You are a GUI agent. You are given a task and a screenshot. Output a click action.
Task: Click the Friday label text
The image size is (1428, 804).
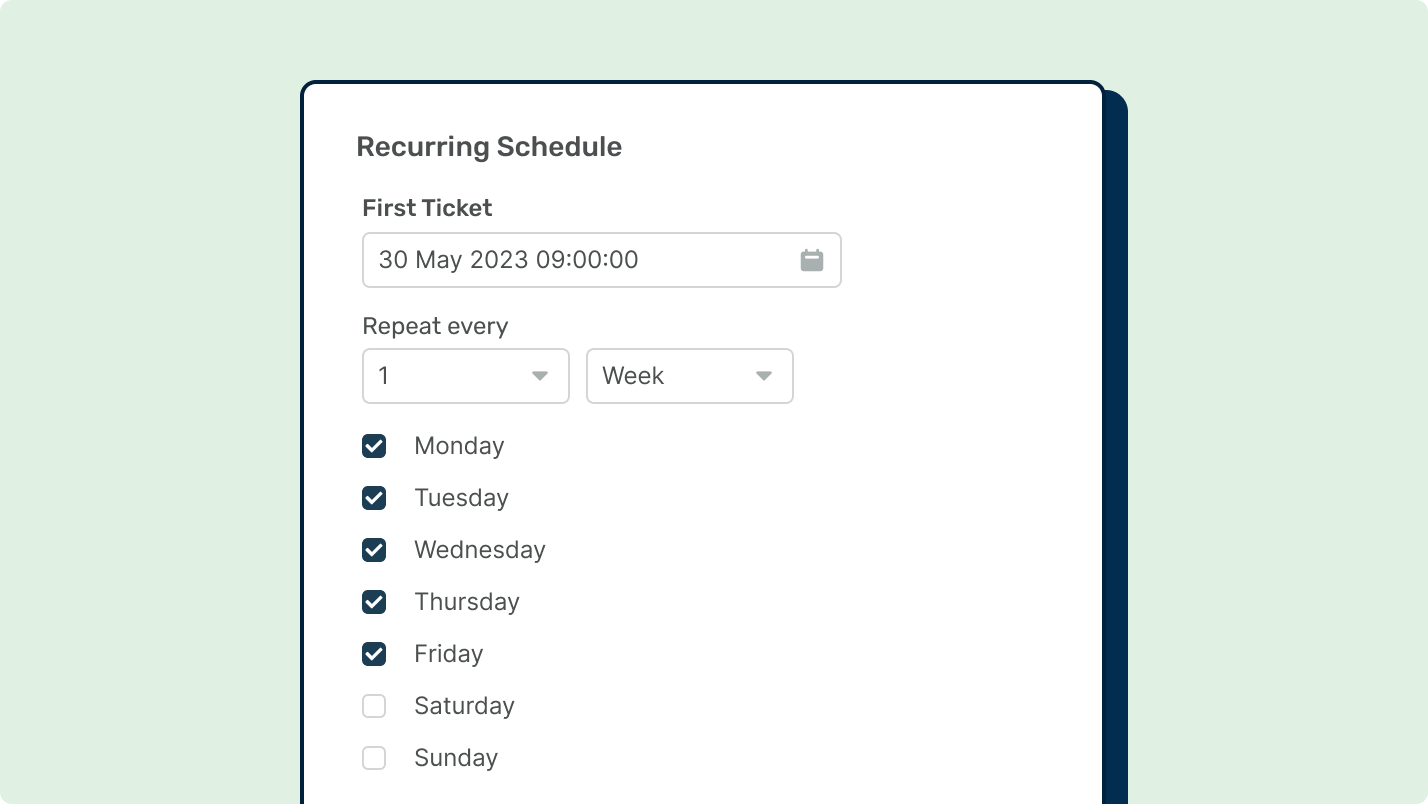(x=449, y=654)
